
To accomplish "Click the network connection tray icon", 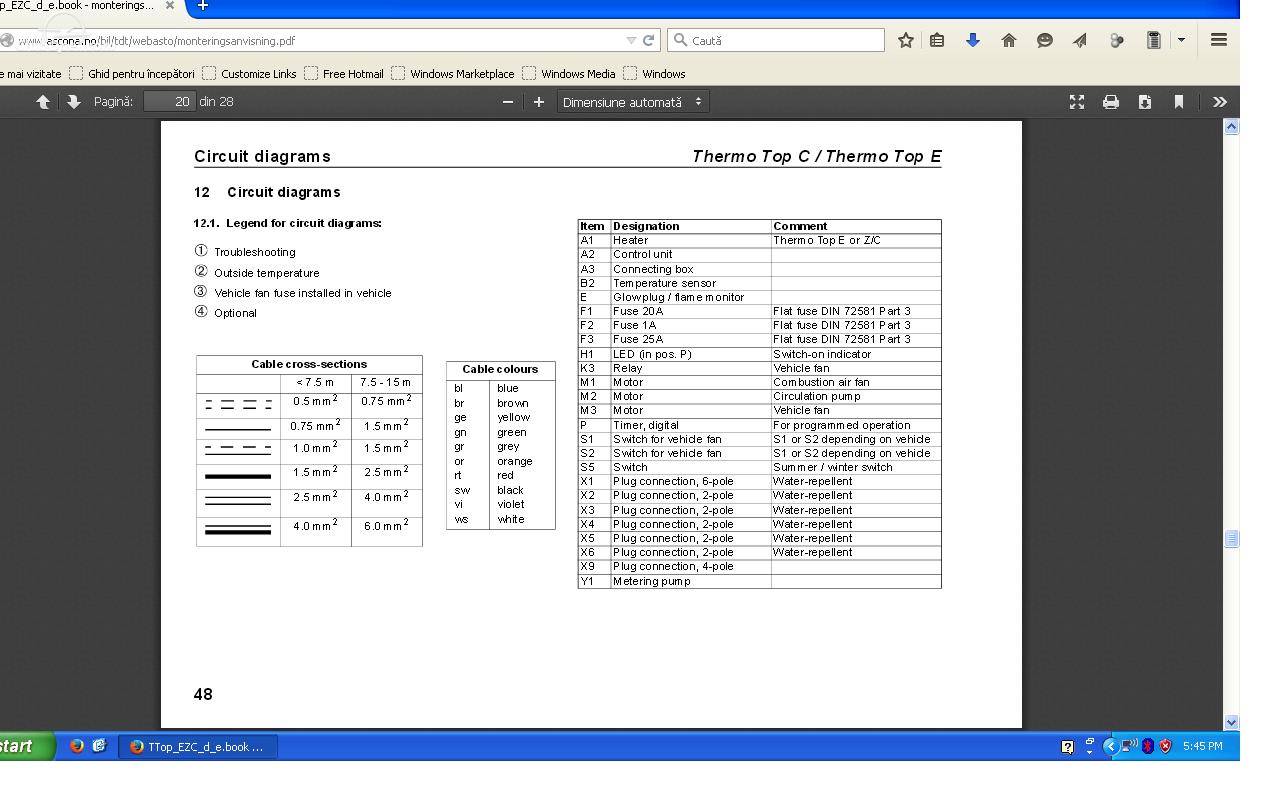I will tap(1129, 746).
